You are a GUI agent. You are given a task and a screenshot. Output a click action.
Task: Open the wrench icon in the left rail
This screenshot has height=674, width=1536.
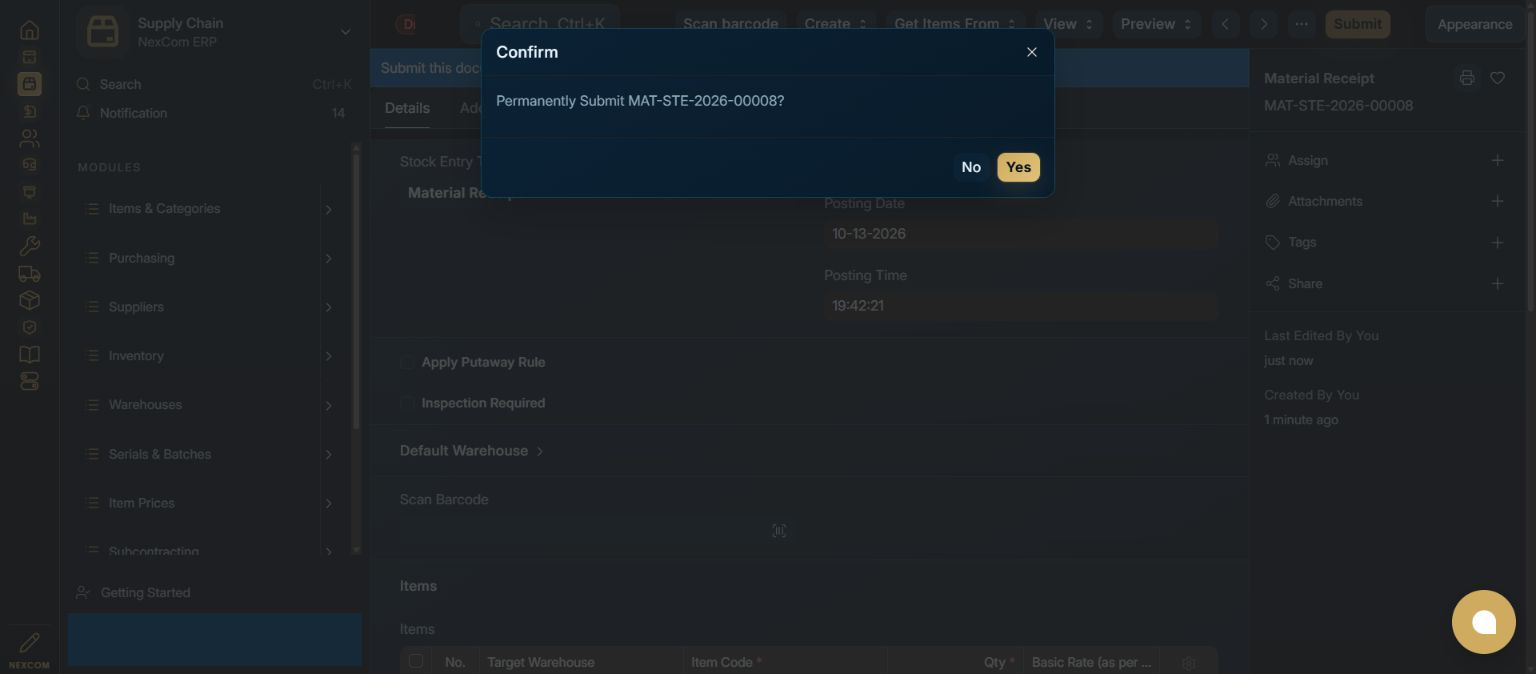click(x=29, y=246)
